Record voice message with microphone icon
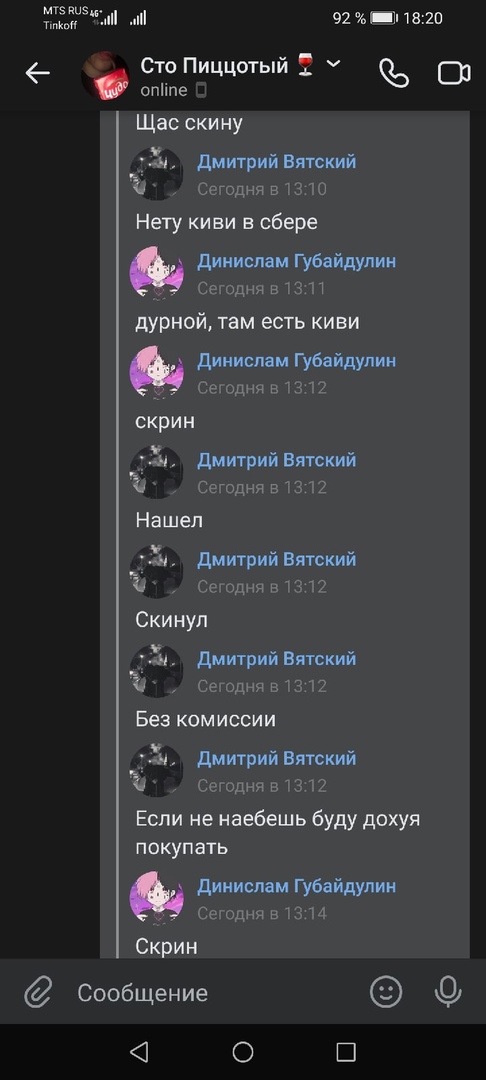 point(448,992)
